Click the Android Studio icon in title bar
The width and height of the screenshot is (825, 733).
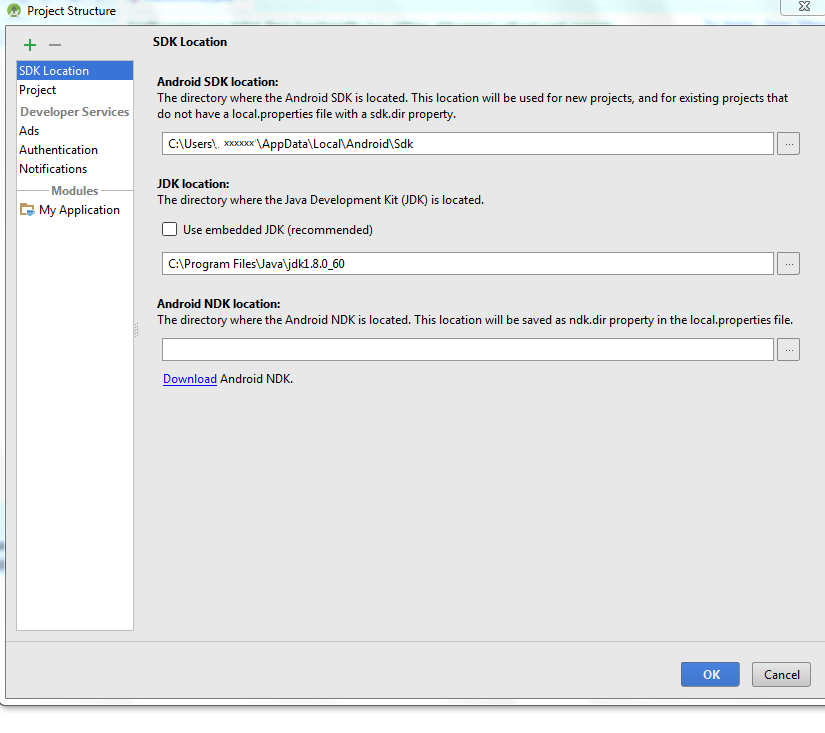(x=12, y=9)
